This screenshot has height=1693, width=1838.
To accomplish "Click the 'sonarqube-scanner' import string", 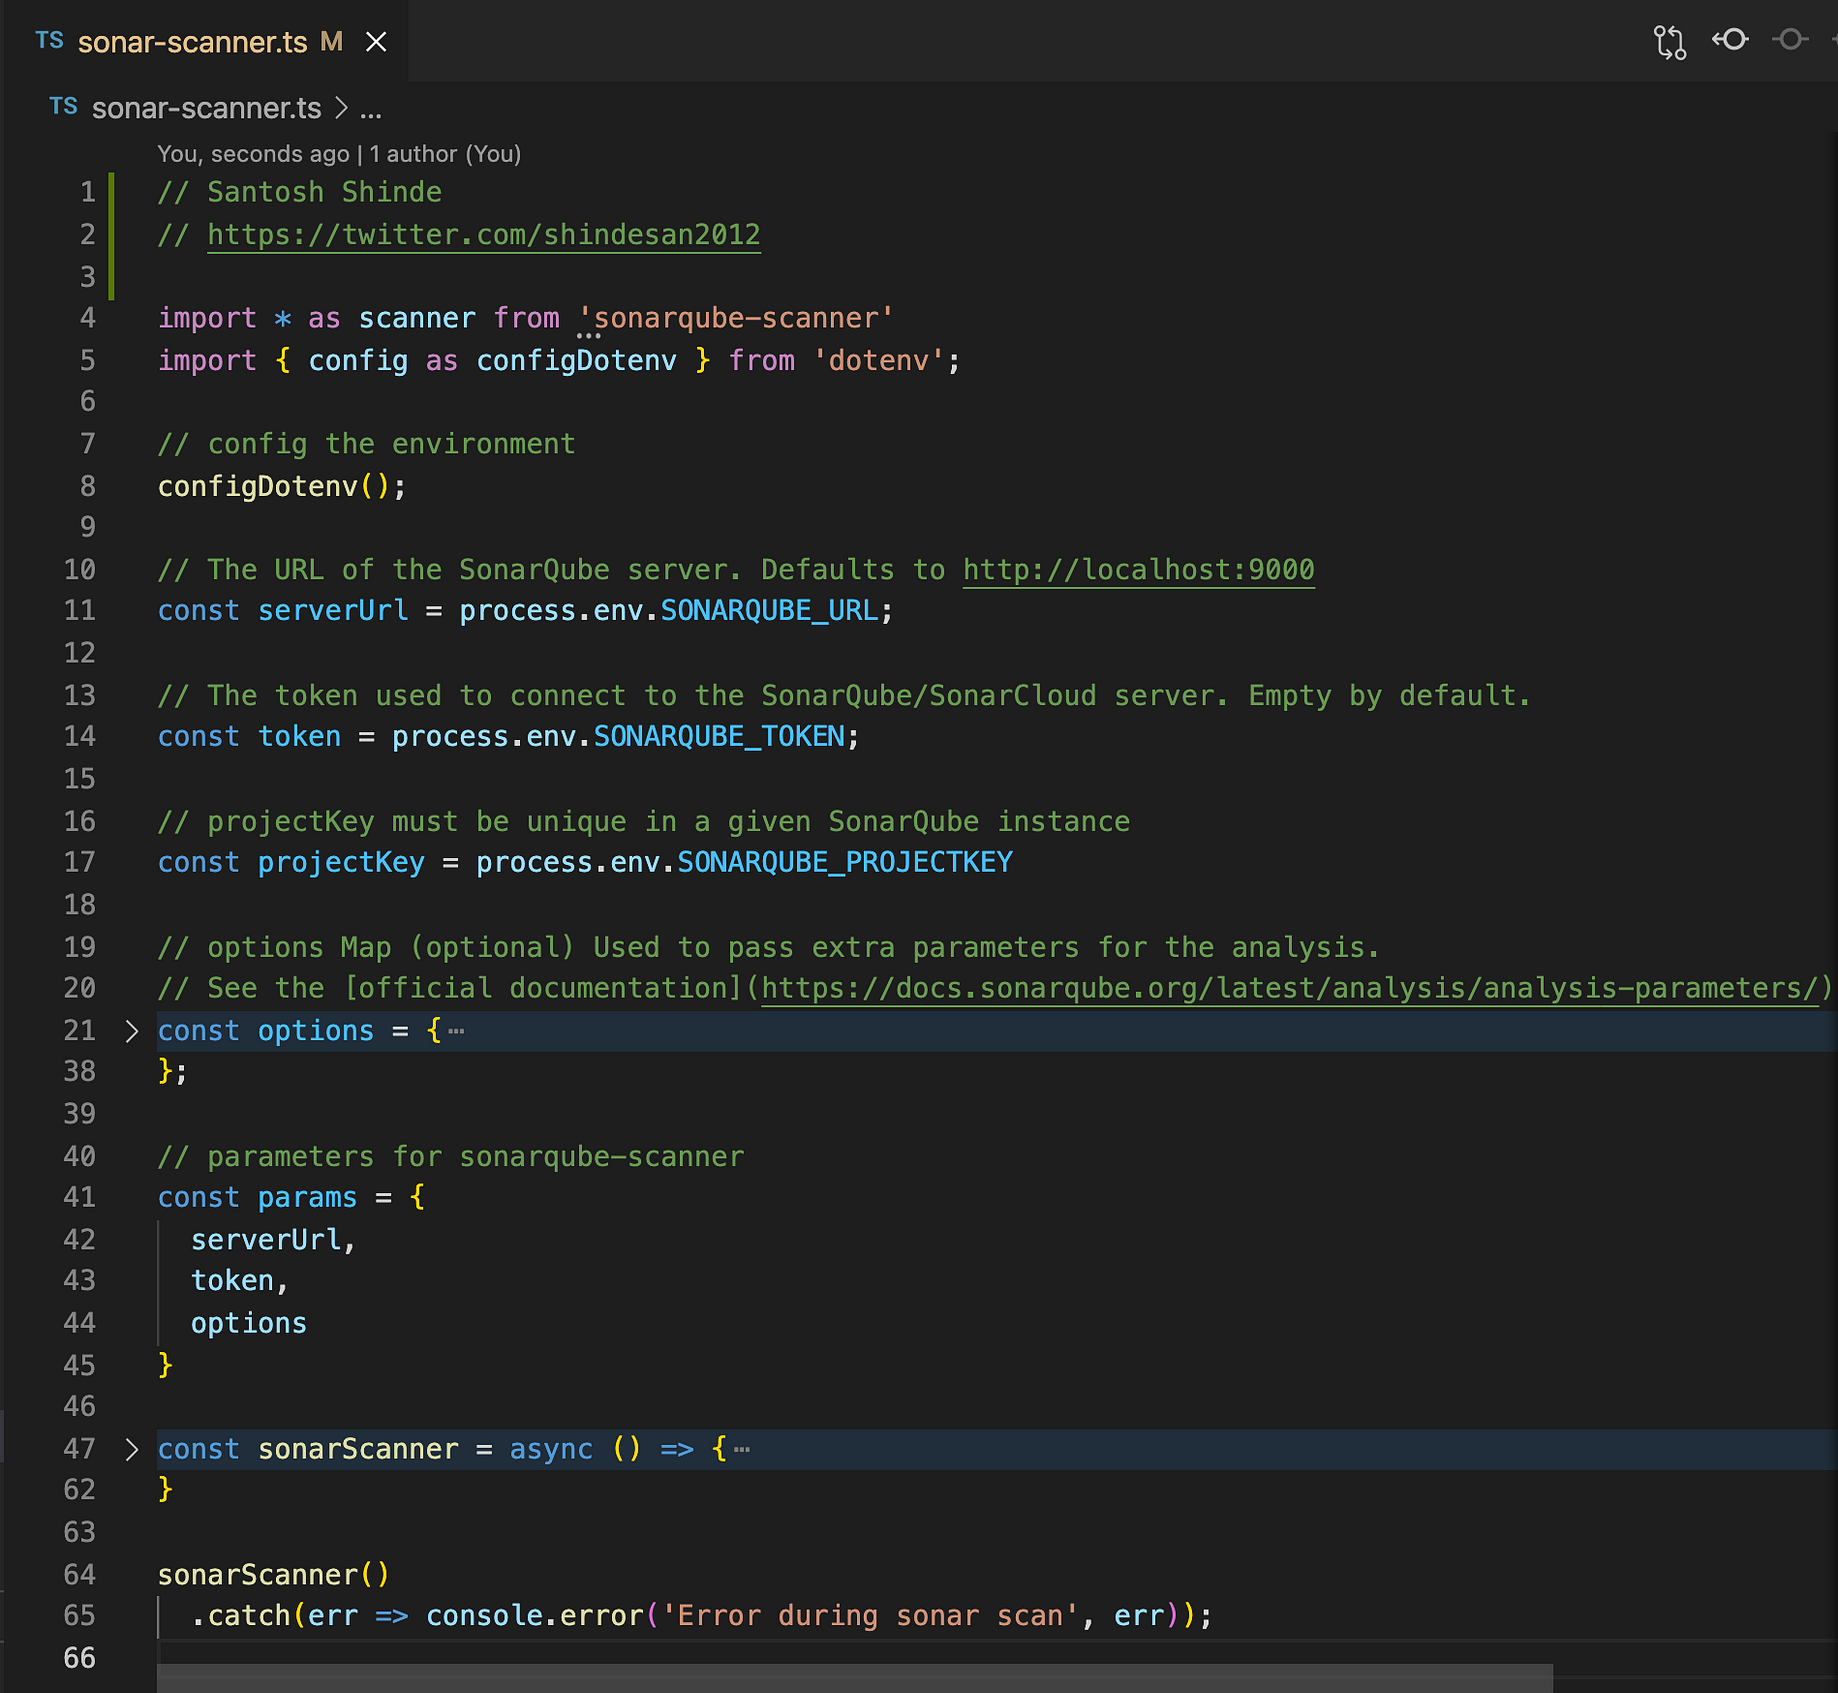I will [x=735, y=318].
